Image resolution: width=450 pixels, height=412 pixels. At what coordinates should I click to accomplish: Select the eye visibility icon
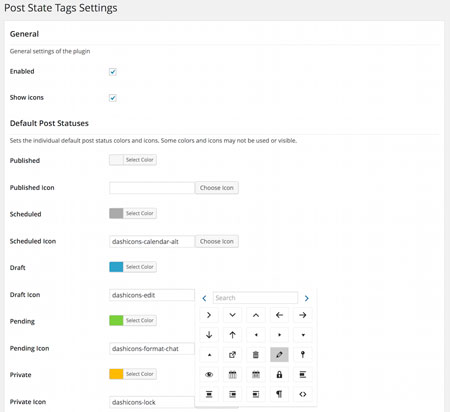pyautogui.click(x=209, y=375)
